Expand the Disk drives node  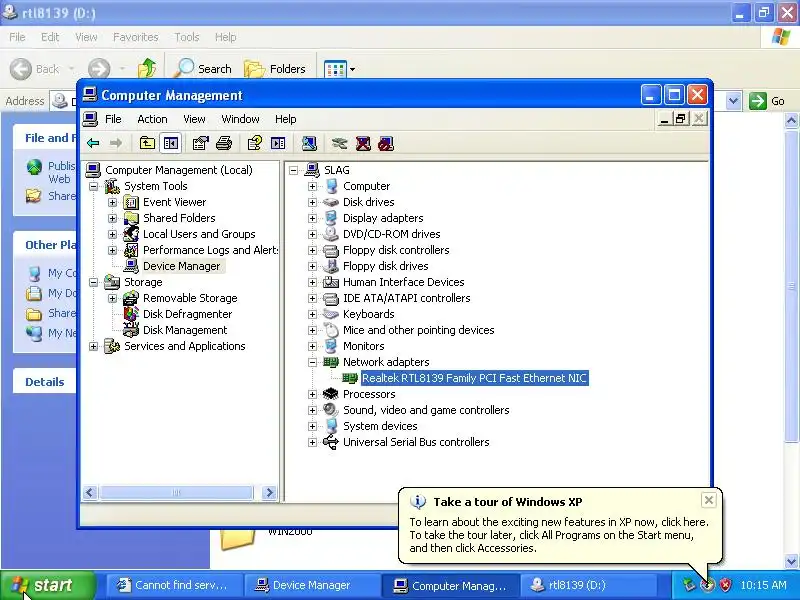[x=312, y=202]
